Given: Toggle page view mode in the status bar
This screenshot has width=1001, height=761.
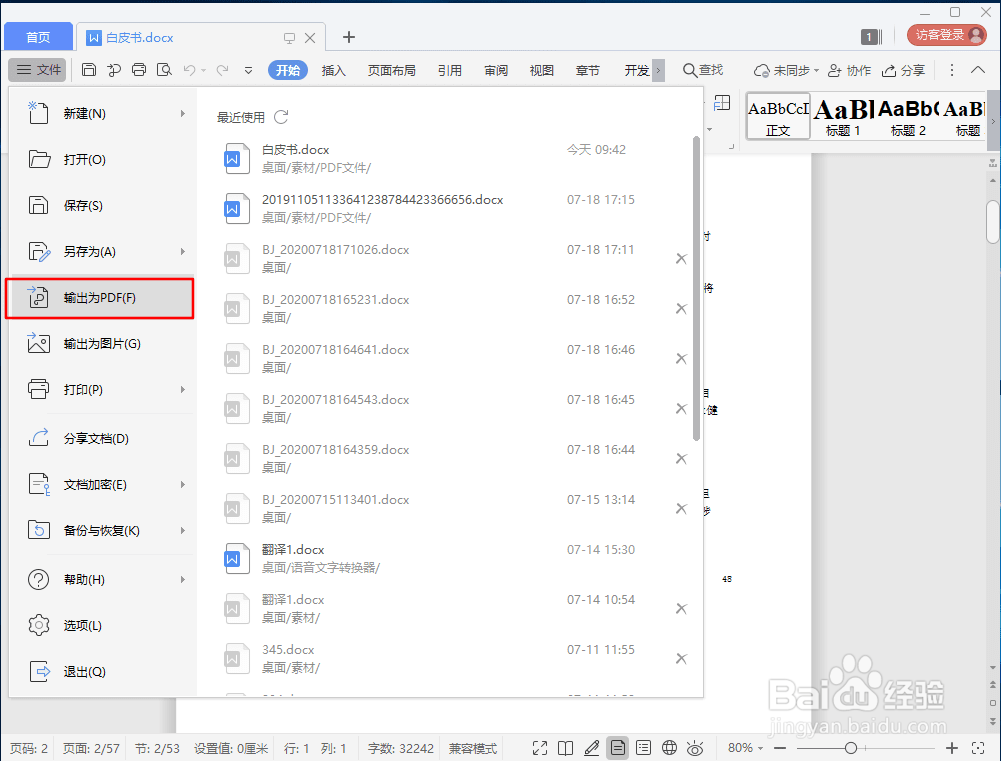Looking at the screenshot, I should point(618,747).
